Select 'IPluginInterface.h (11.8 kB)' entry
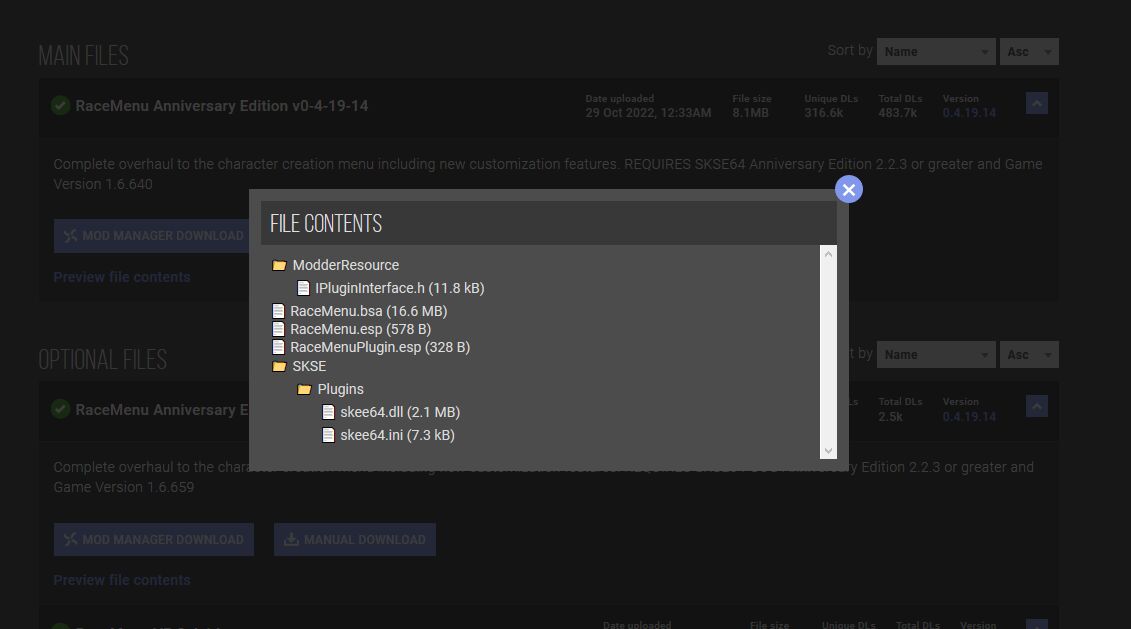1131x629 pixels. [x=400, y=288]
